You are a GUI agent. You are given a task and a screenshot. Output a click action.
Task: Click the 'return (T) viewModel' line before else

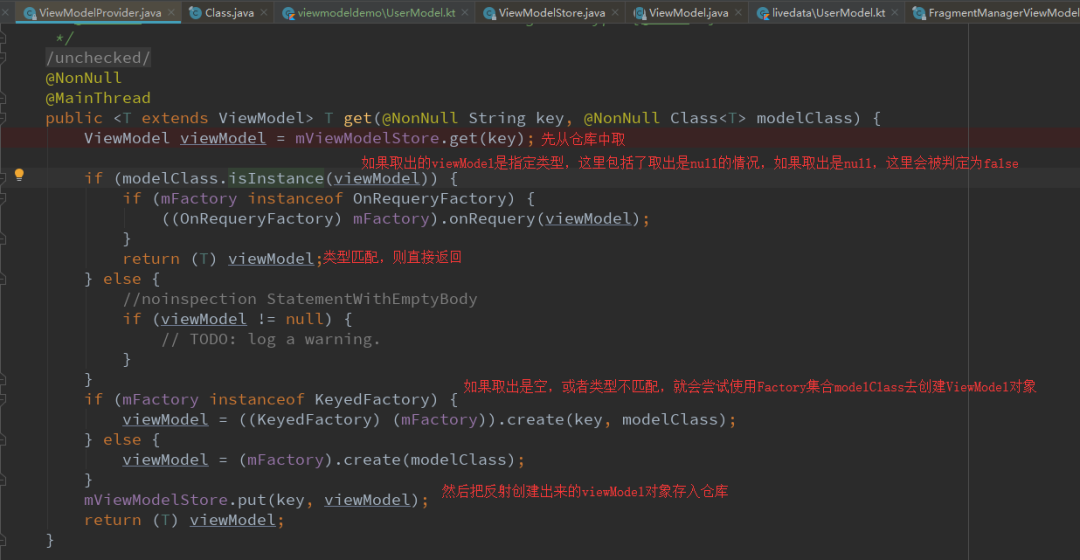coord(222,259)
